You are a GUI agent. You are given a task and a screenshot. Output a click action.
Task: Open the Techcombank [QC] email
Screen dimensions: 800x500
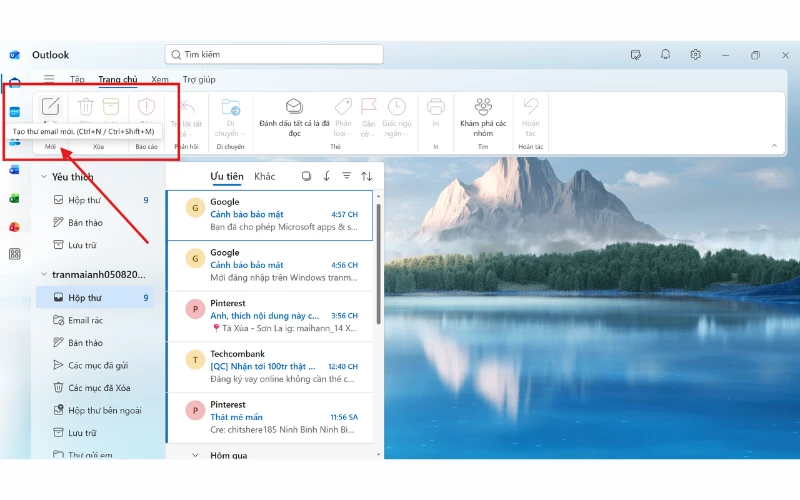coord(270,366)
